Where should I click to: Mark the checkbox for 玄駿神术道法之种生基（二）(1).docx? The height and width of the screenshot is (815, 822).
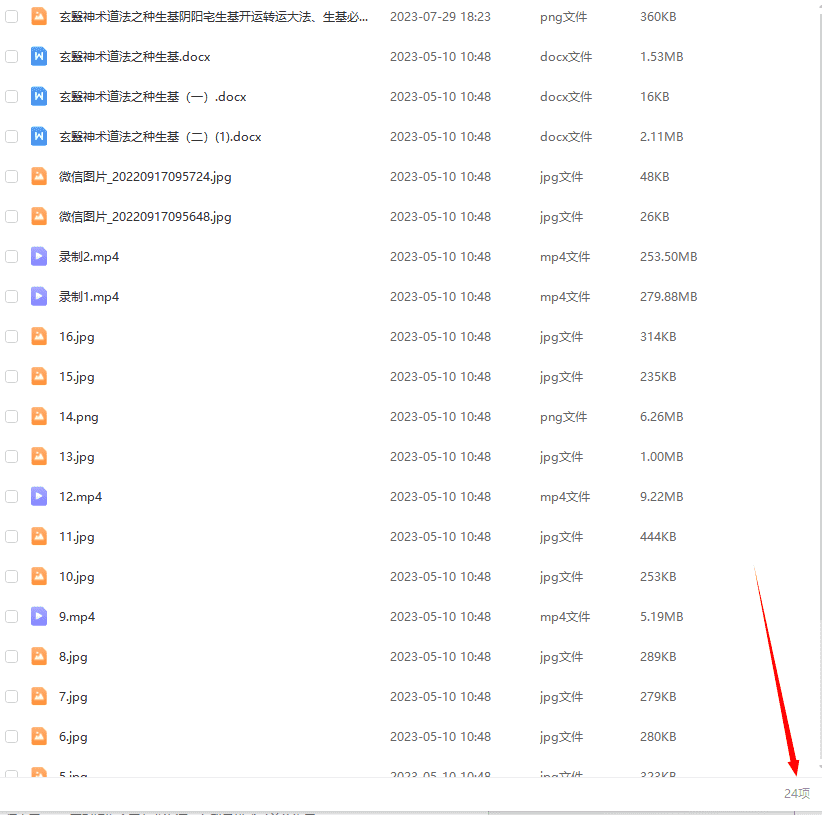click(12, 137)
